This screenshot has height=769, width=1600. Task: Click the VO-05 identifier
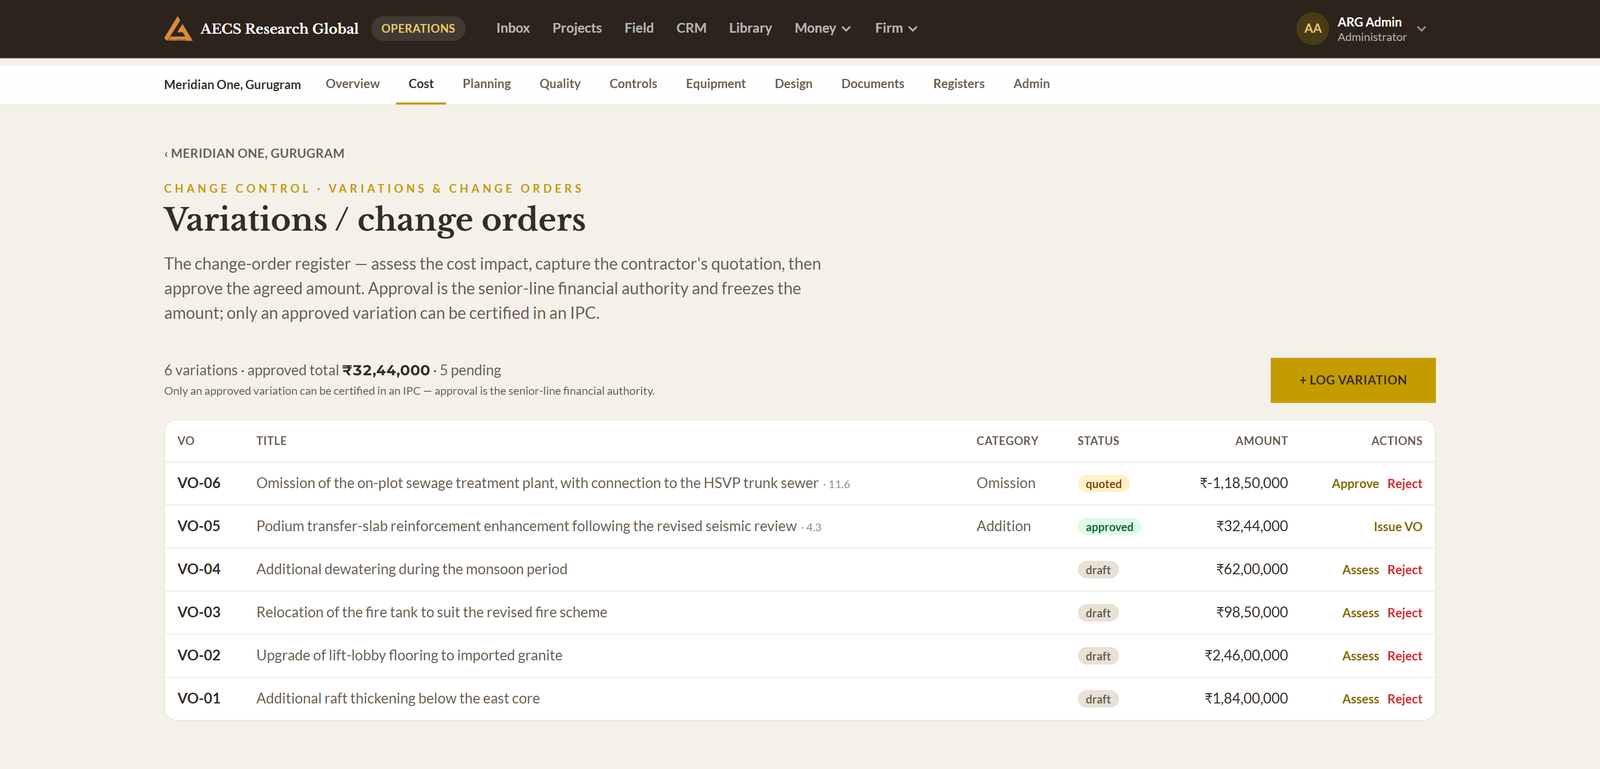point(199,526)
